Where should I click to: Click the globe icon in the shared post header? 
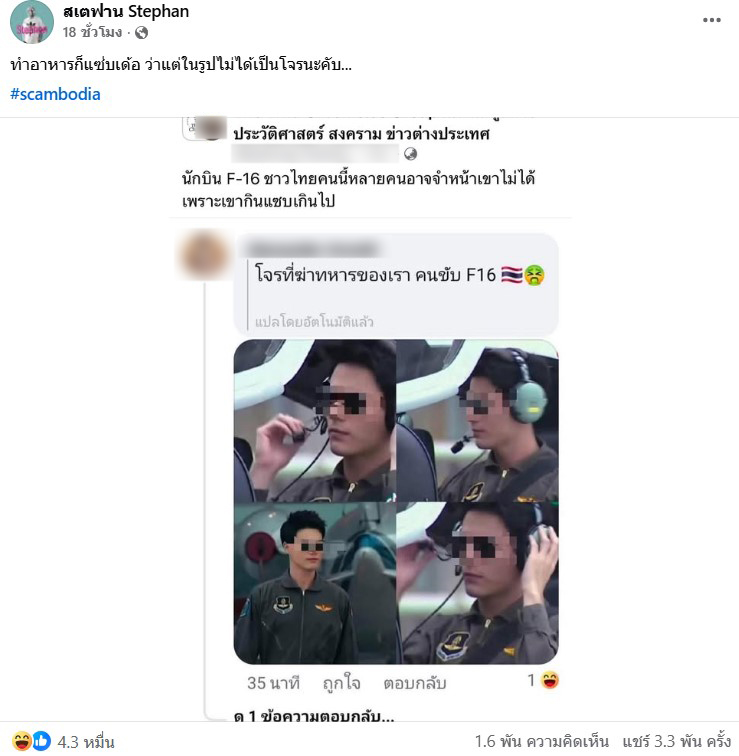410,154
